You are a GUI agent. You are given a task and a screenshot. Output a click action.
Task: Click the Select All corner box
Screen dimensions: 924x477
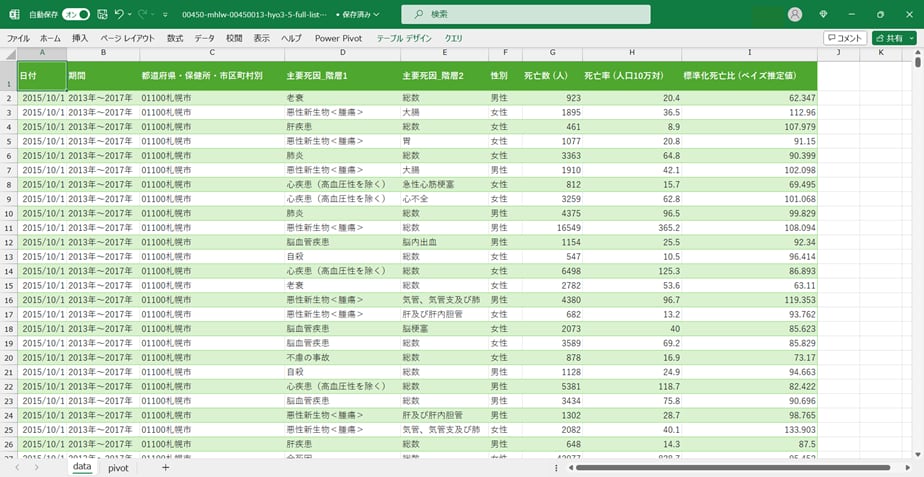[x=9, y=53]
